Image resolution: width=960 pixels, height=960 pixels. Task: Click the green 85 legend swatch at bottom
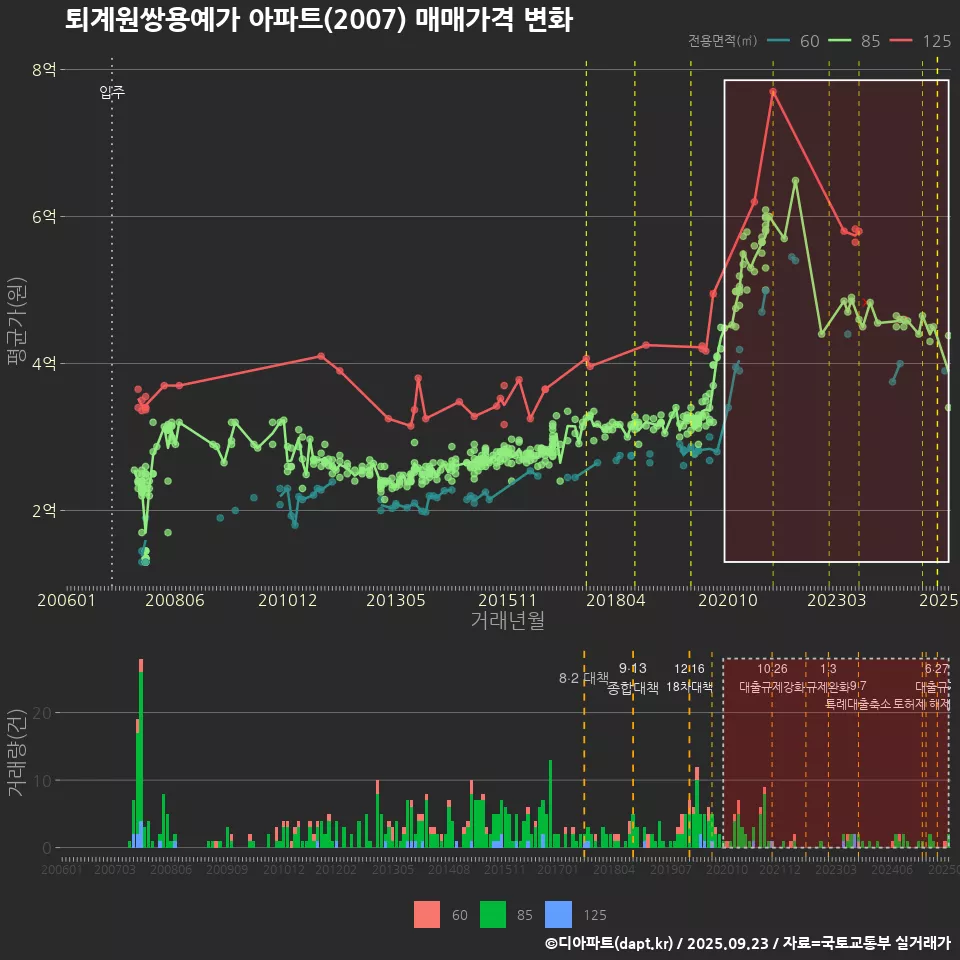coord(493,914)
